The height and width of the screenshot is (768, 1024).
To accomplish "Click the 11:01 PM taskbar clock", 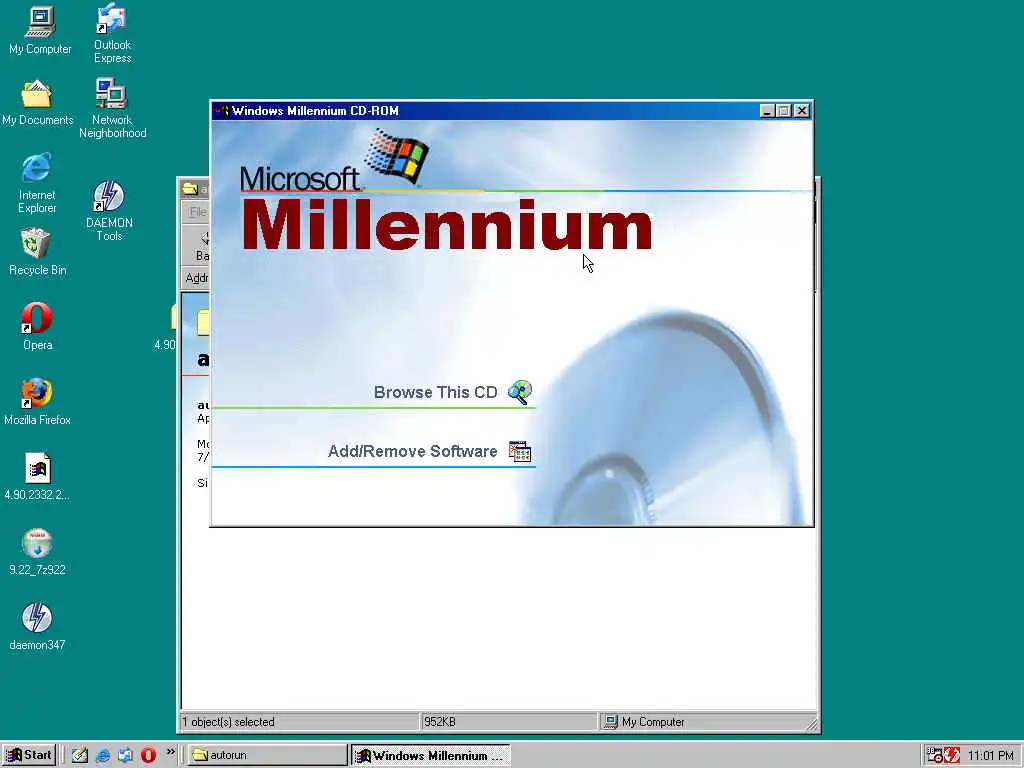I will (991, 756).
